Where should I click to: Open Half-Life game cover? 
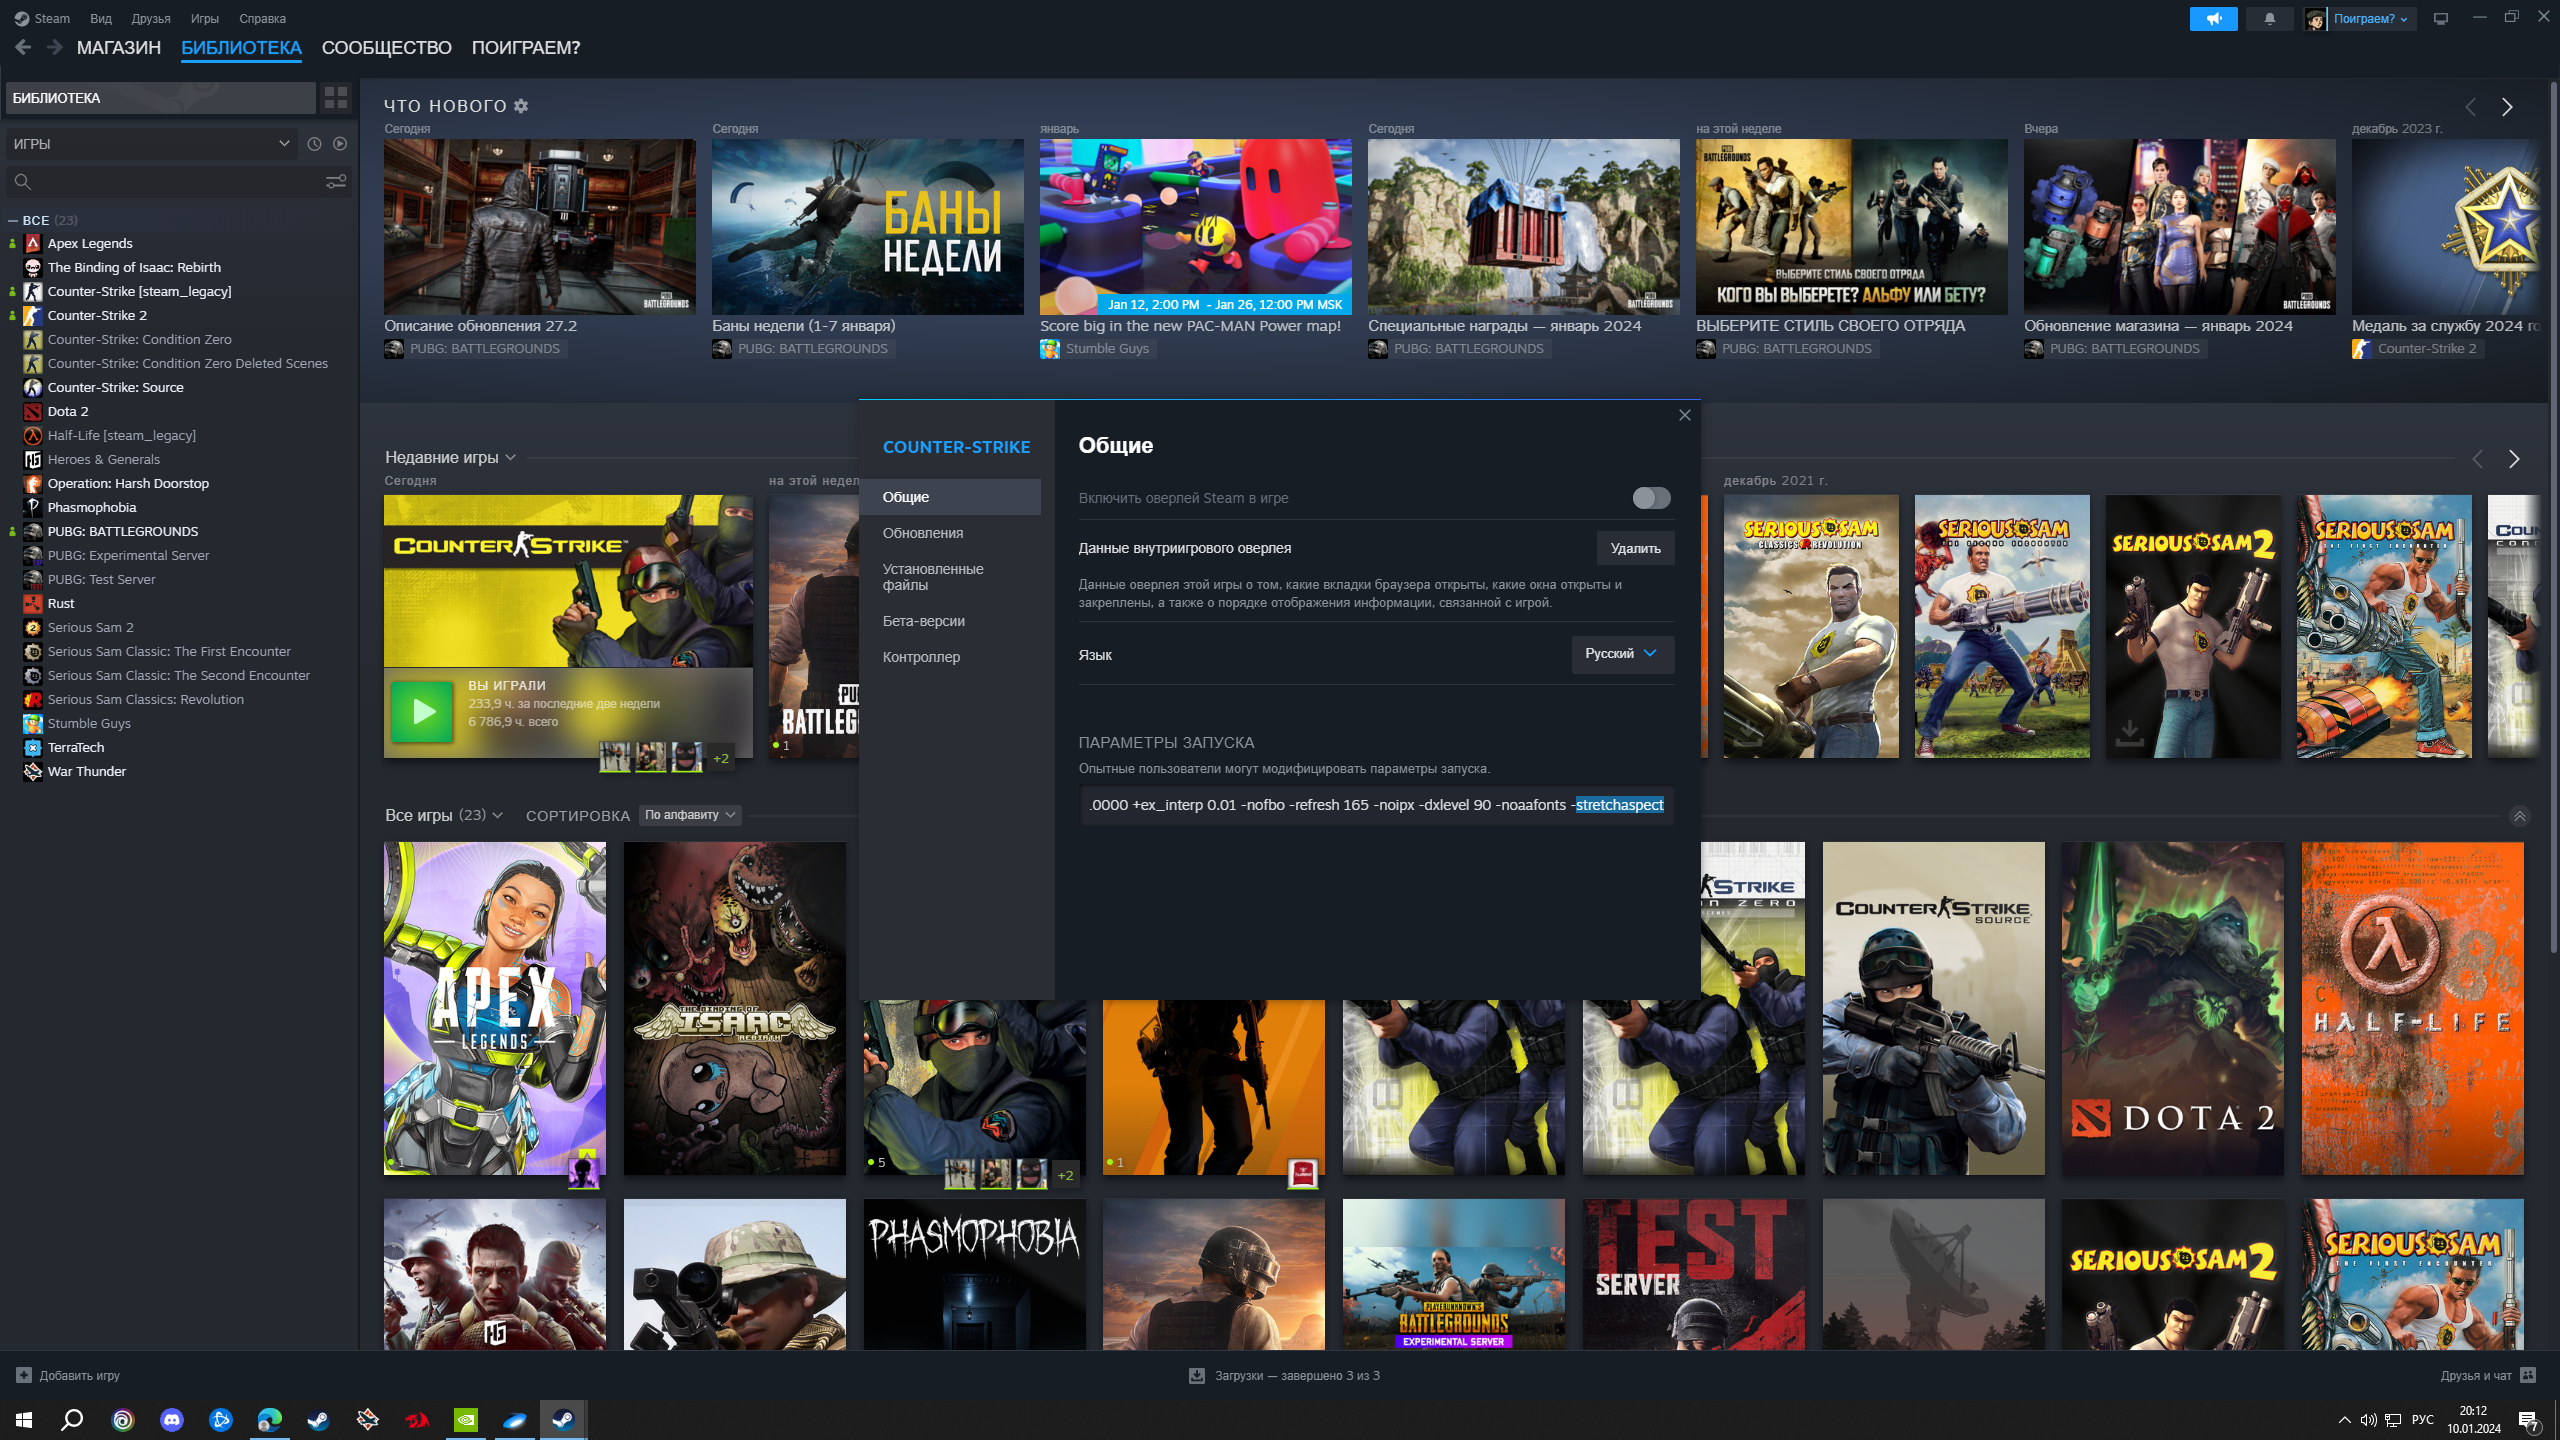[2412, 1008]
